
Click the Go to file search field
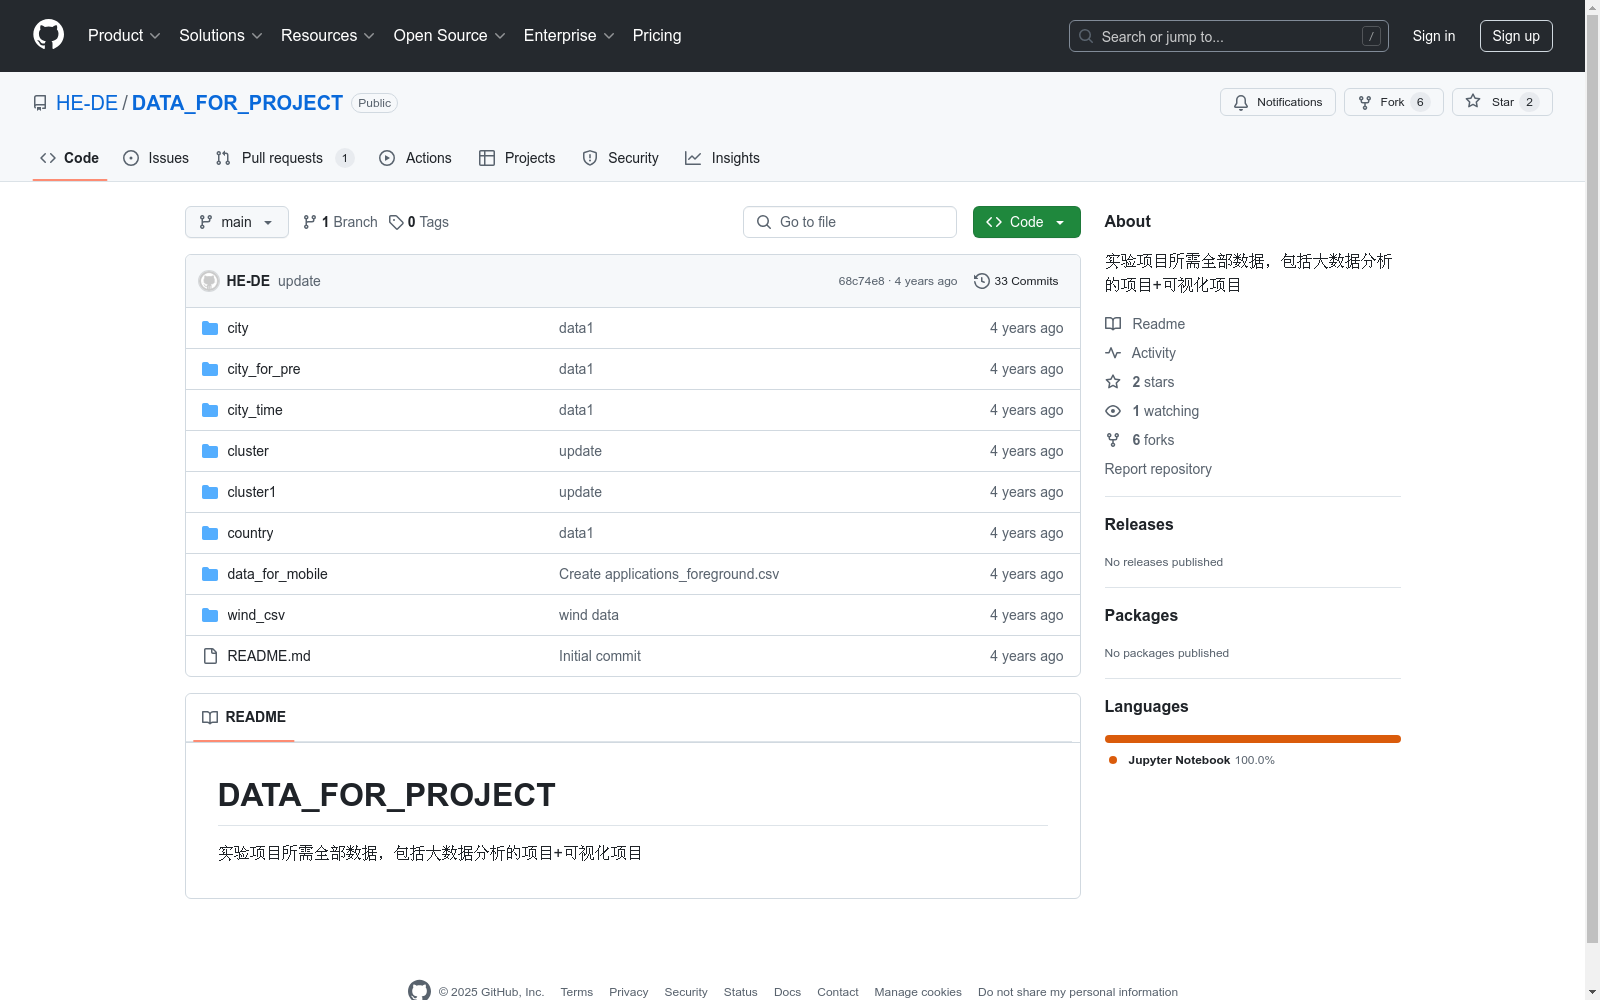point(850,222)
